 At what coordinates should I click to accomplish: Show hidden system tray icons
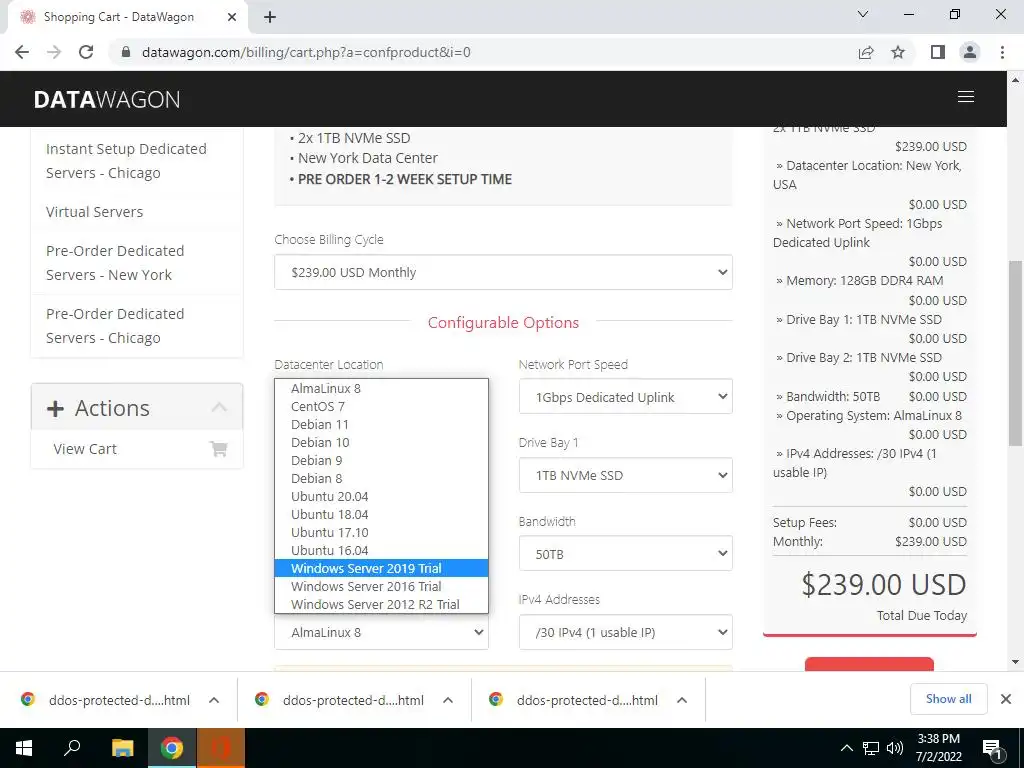click(846, 748)
